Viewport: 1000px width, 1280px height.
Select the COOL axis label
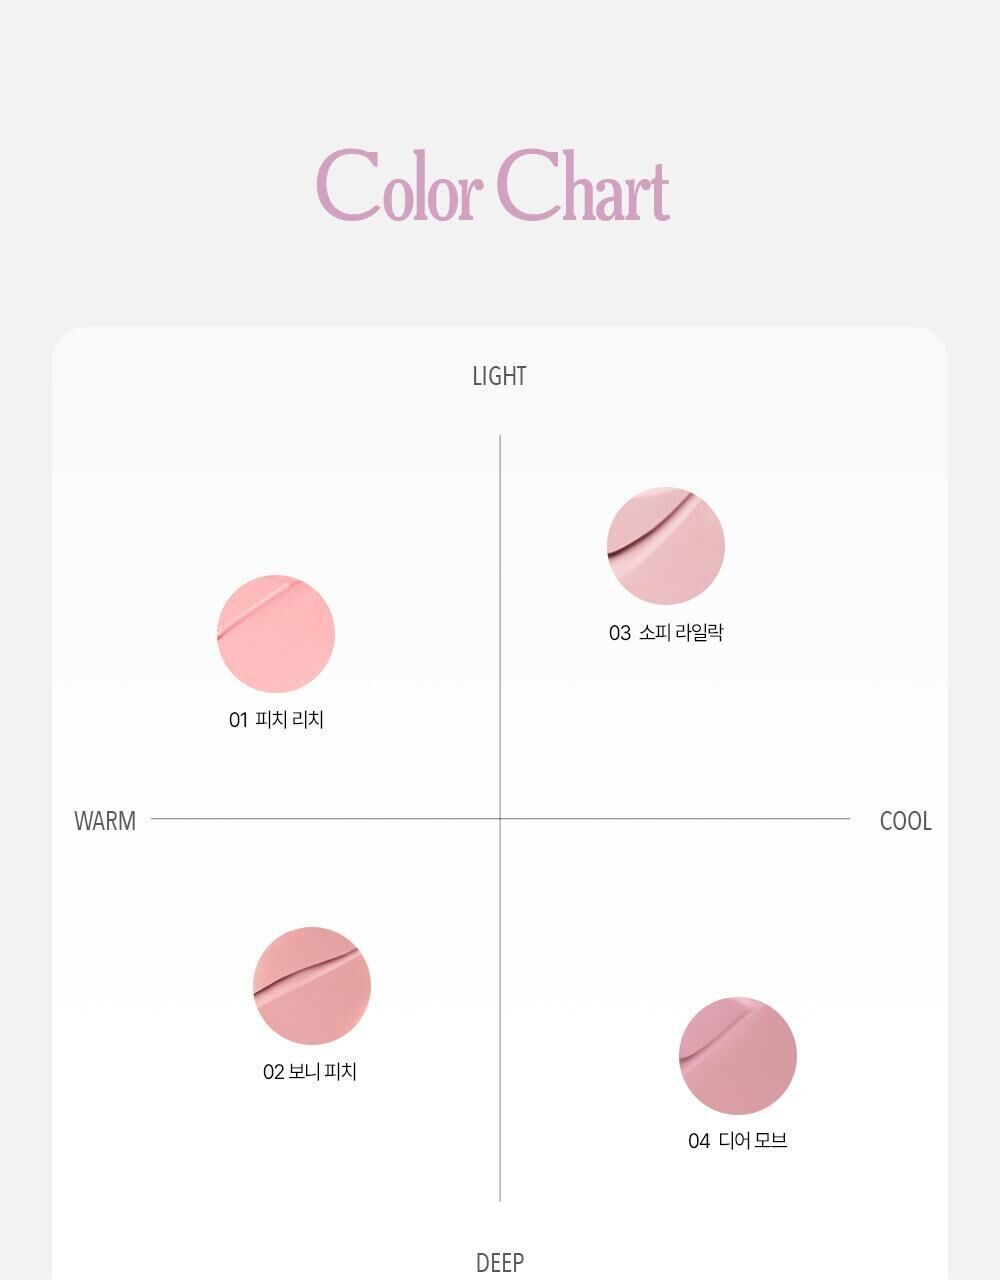click(x=905, y=821)
